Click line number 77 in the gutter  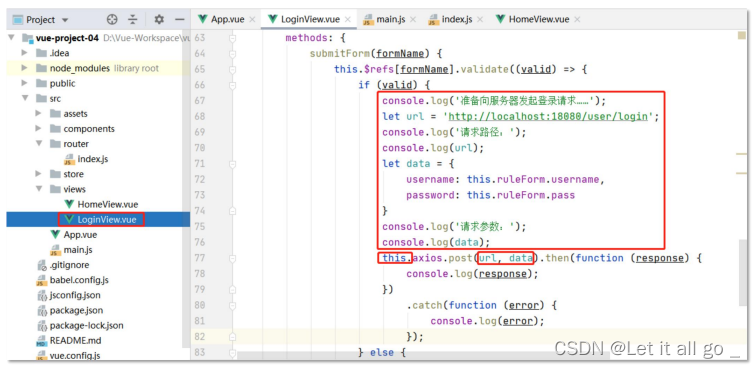pyautogui.click(x=199, y=258)
